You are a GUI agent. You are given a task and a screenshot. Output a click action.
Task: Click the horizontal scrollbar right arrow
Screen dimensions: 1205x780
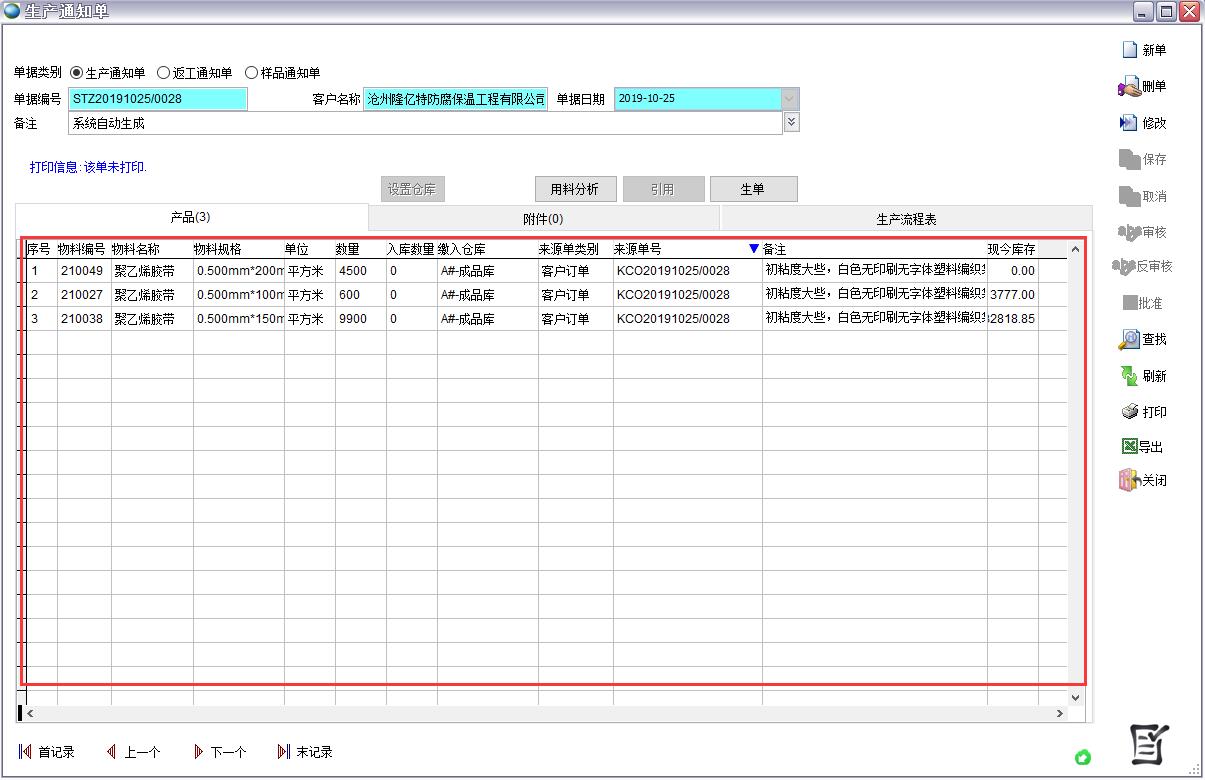click(1060, 713)
